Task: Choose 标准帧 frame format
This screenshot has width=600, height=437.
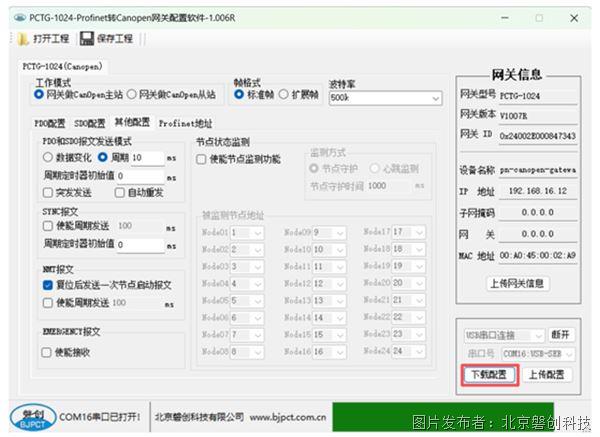Action: pyautogui.click(x=239, y=94)
